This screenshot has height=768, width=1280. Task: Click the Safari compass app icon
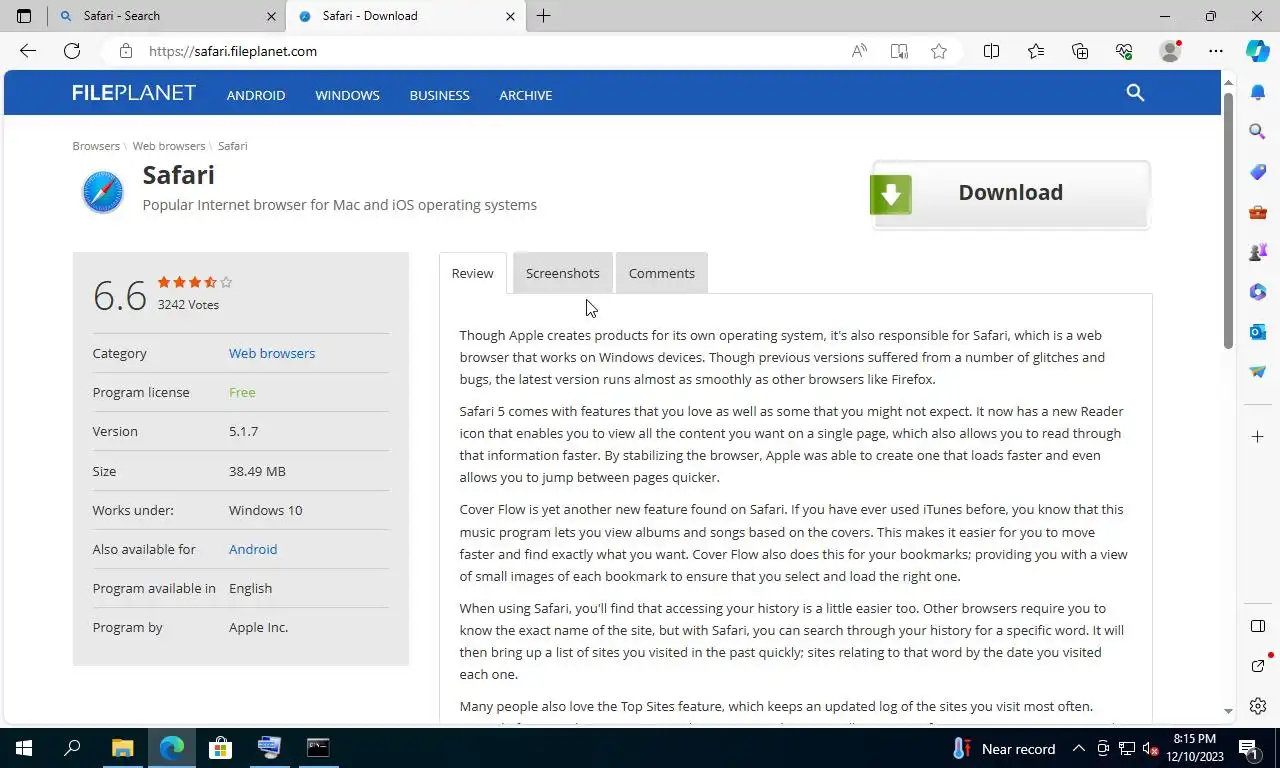(x=102, y=192)
